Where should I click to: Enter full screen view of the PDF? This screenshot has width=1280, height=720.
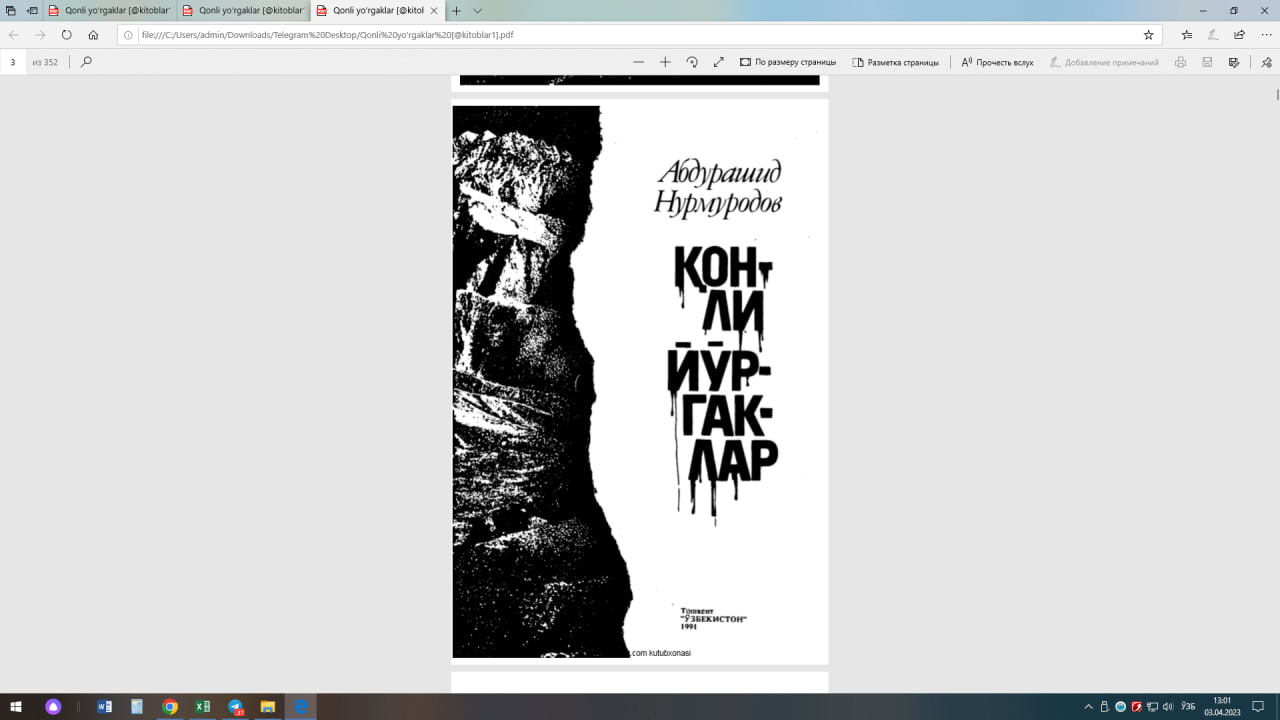click(x=718, y=62)
